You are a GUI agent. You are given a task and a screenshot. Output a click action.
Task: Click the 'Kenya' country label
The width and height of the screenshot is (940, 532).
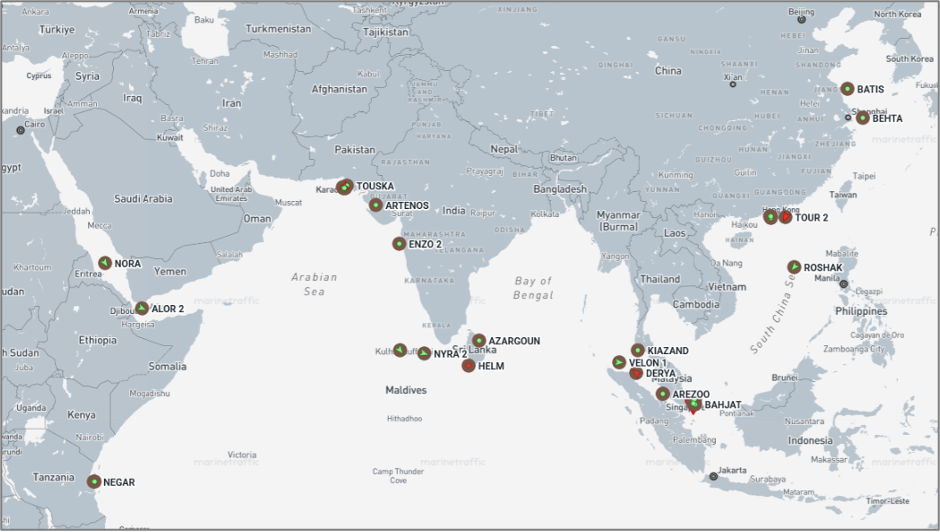[x=82, y=414]
